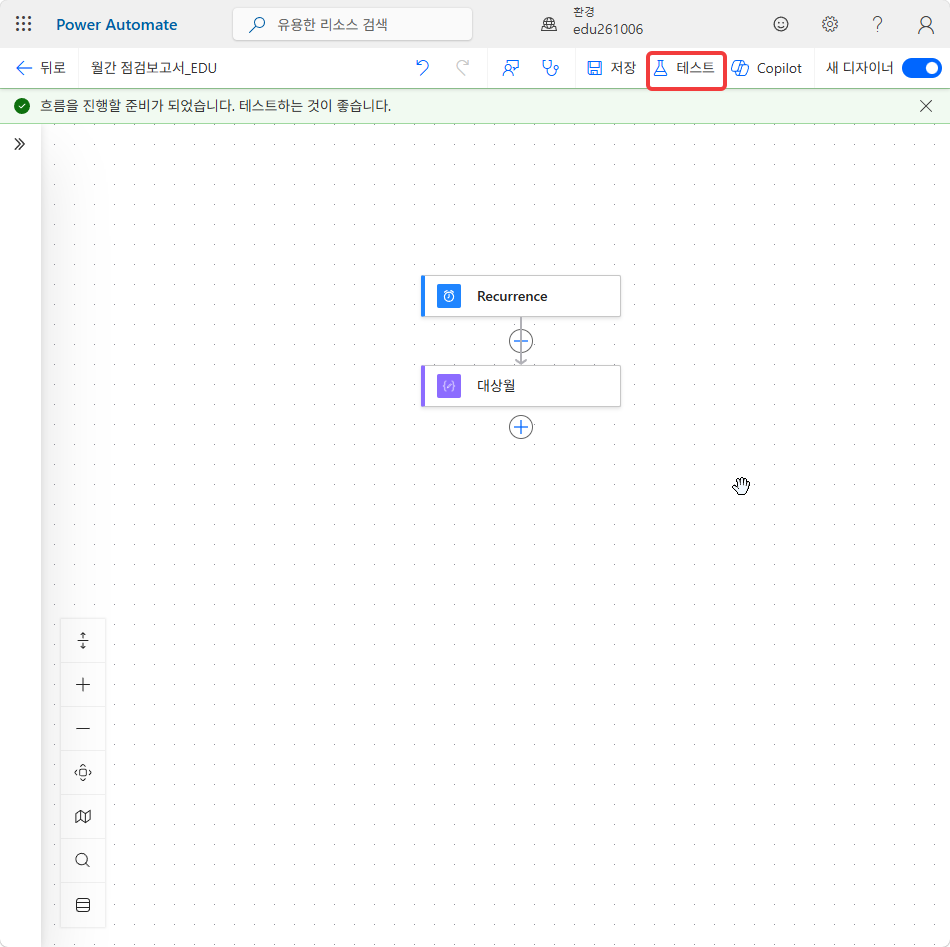This screenshot has height=947, width=950.
Task: Open the Copilot pane
Action: (766, 68)
